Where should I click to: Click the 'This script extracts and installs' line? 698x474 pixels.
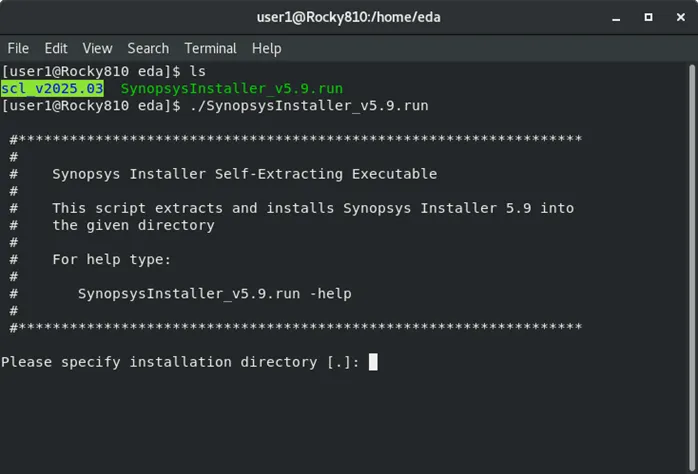[313, 208]
